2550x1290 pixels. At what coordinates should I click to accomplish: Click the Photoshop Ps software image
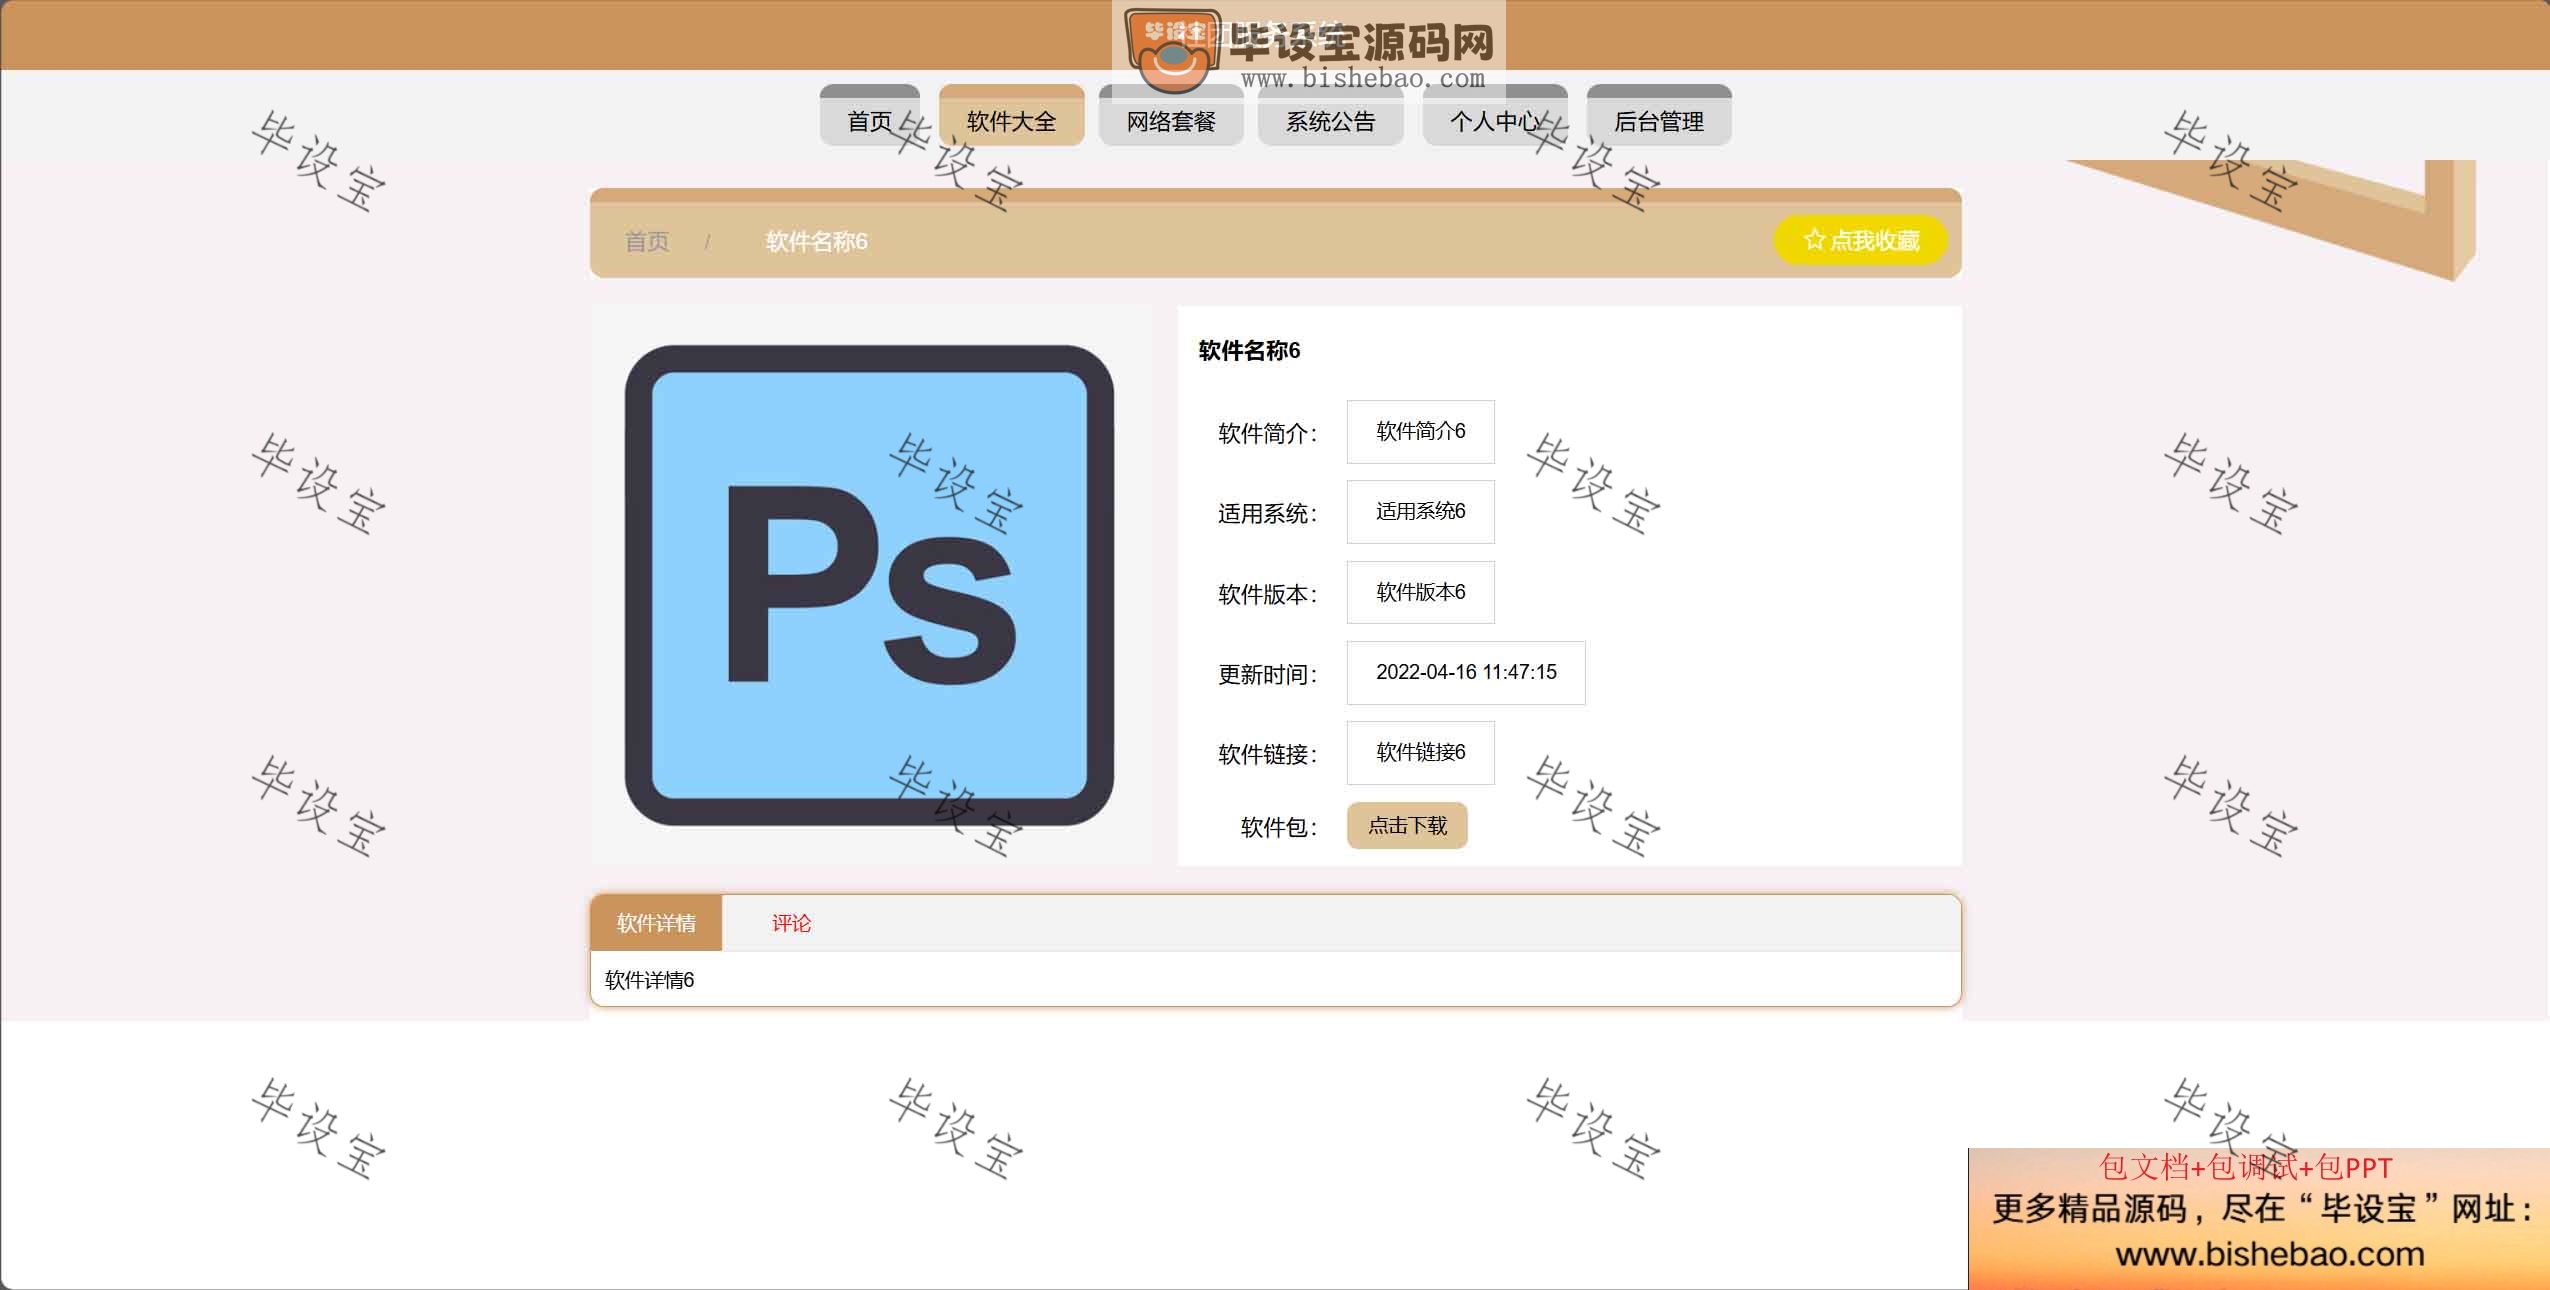click(x=870, y=585)
